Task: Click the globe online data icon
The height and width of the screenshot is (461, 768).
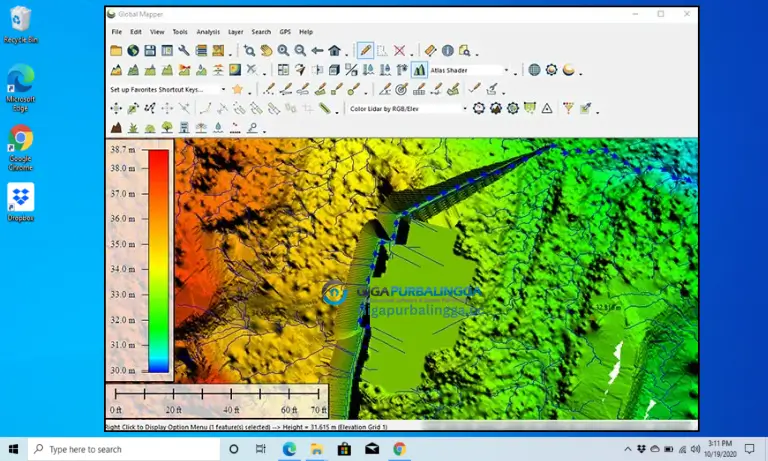Action: point(133,50)
